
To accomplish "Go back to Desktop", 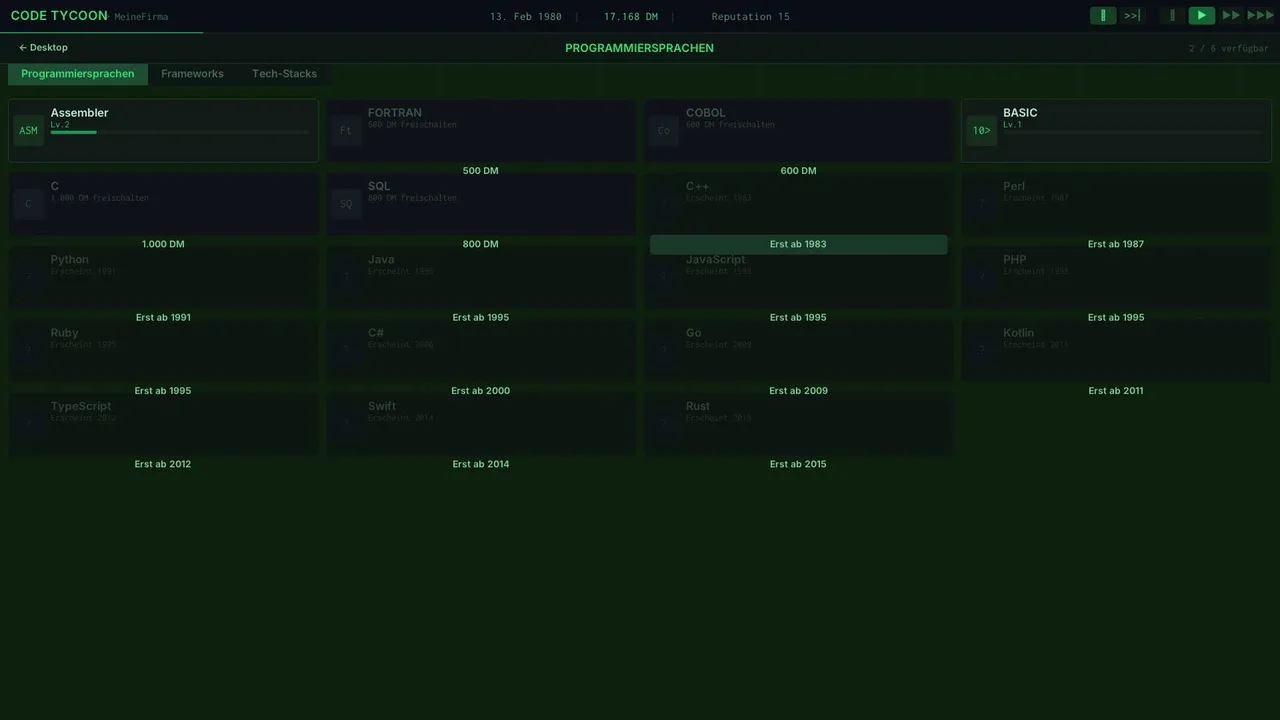I will click(x=43, y=48).
